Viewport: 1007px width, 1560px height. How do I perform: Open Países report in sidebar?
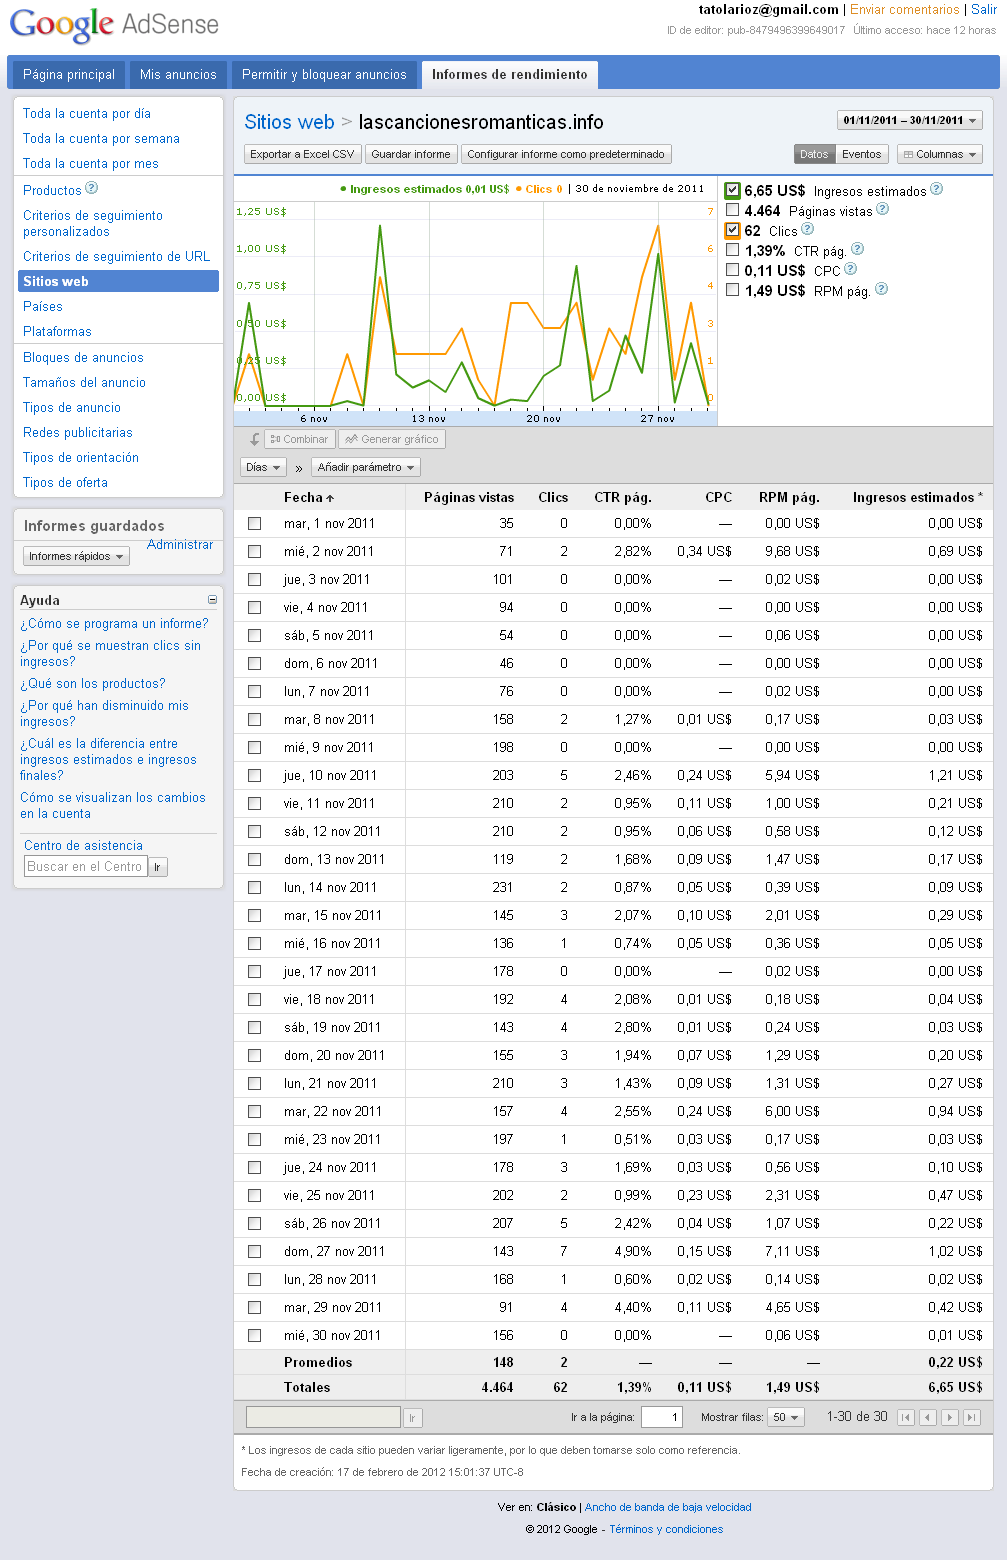pyautogui.click(x=43, y=306)
